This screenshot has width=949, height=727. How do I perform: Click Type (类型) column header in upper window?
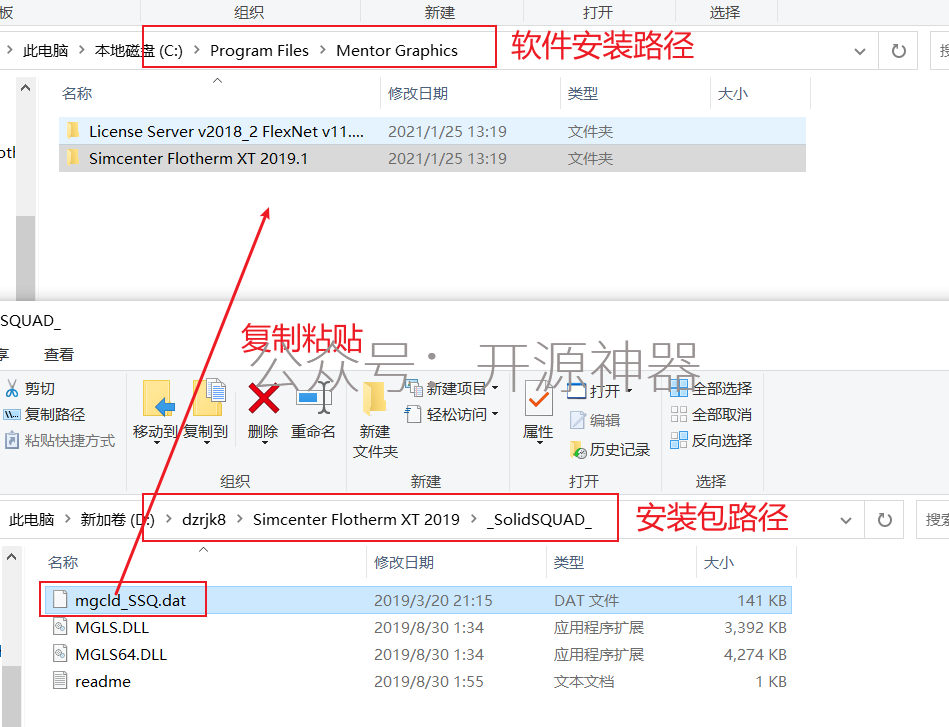pos(582,93)
